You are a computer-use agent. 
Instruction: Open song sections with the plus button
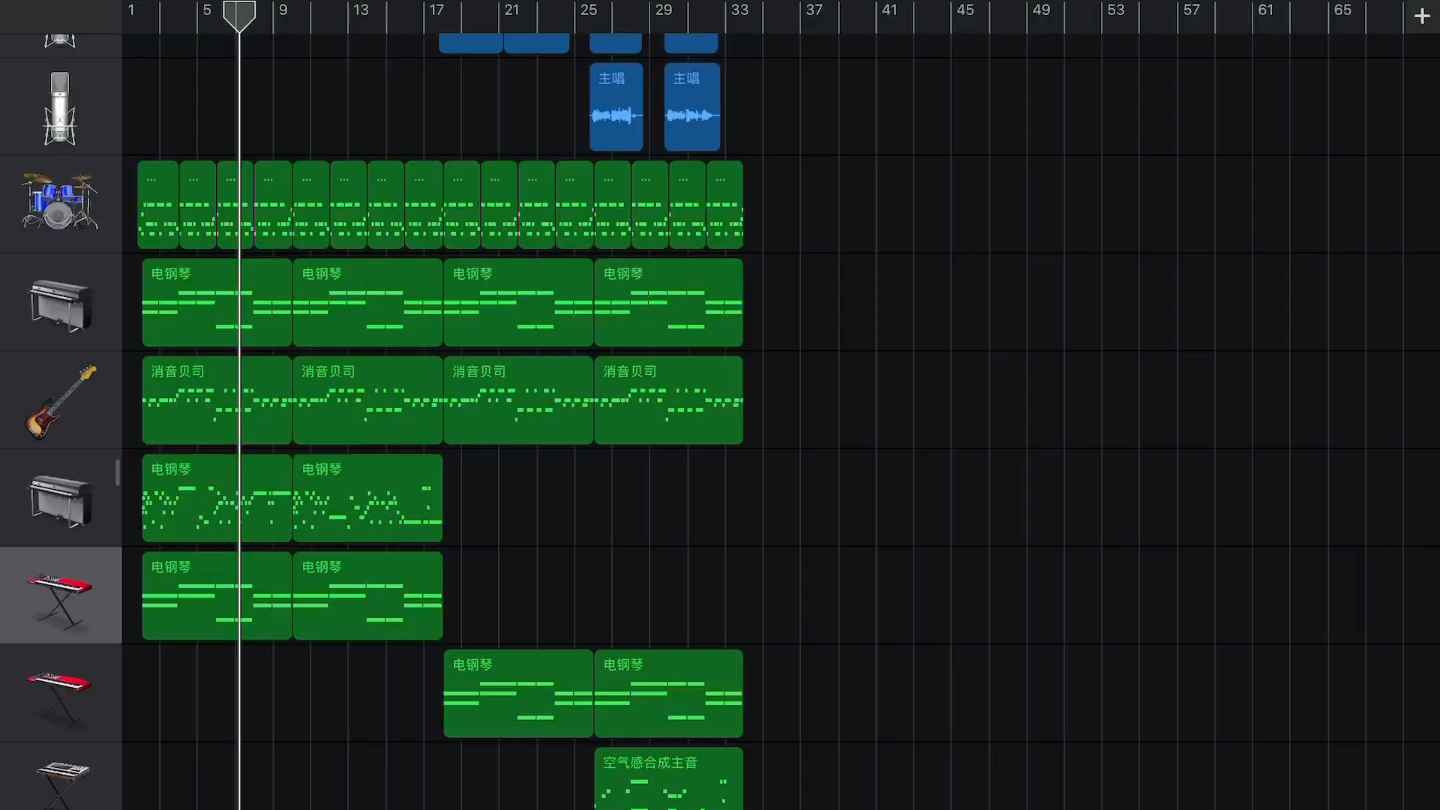click(1422, 16)
